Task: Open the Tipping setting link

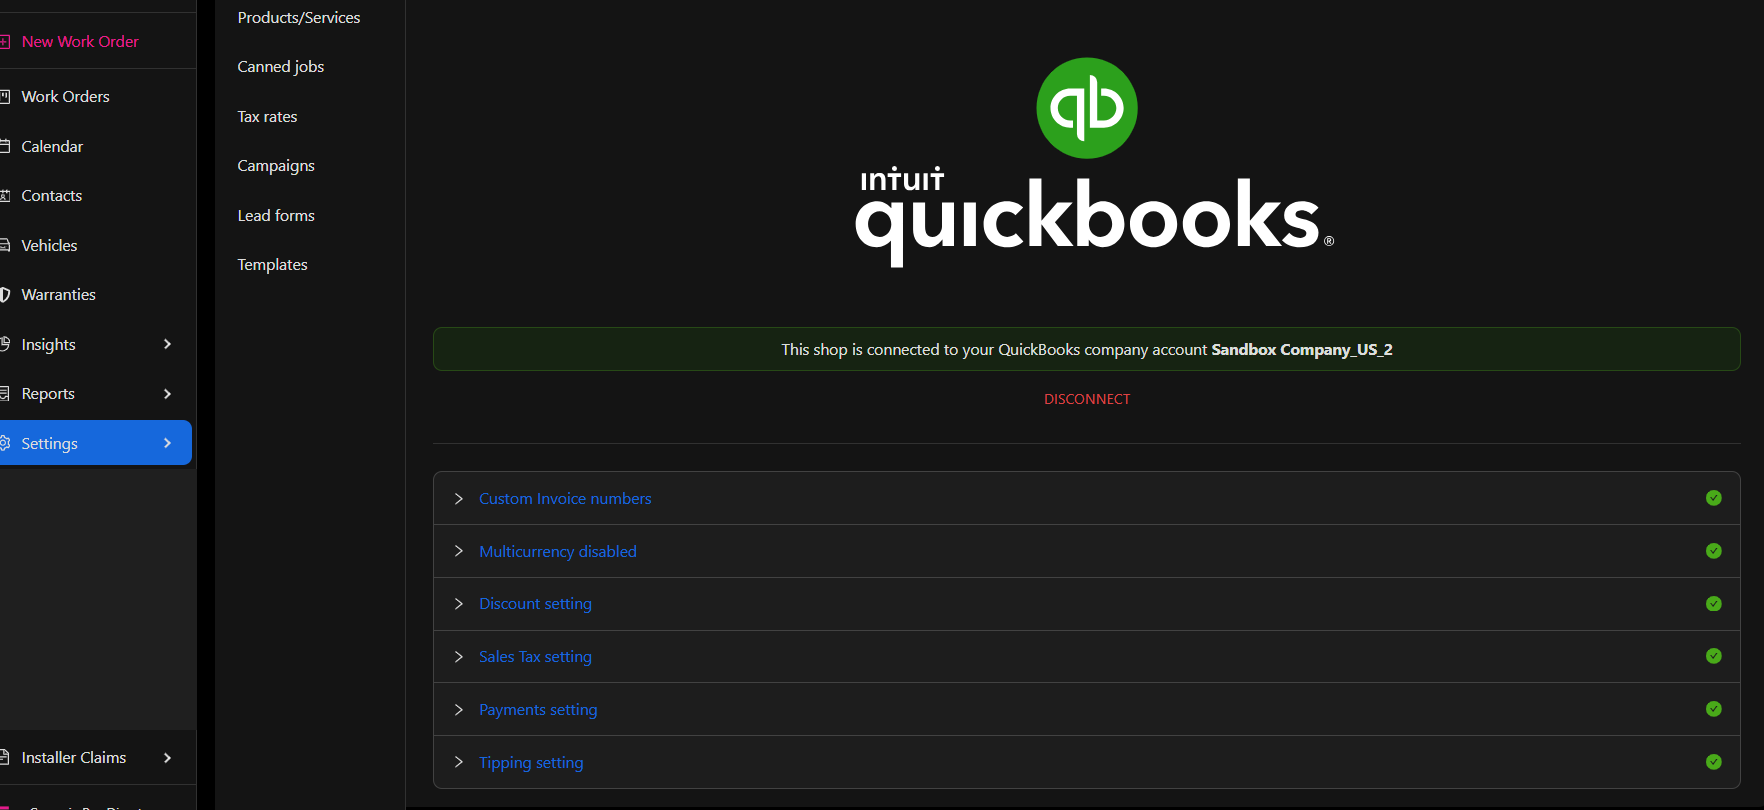Action: click(531, 763)
